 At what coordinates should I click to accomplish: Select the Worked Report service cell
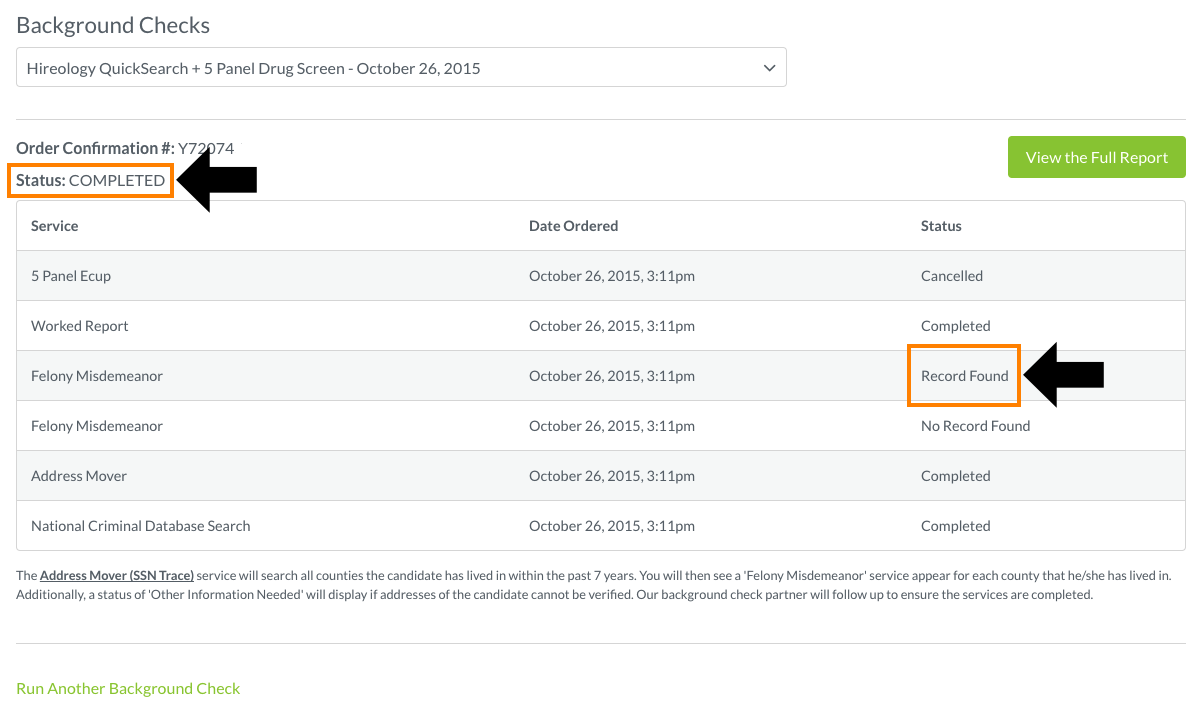80,326
